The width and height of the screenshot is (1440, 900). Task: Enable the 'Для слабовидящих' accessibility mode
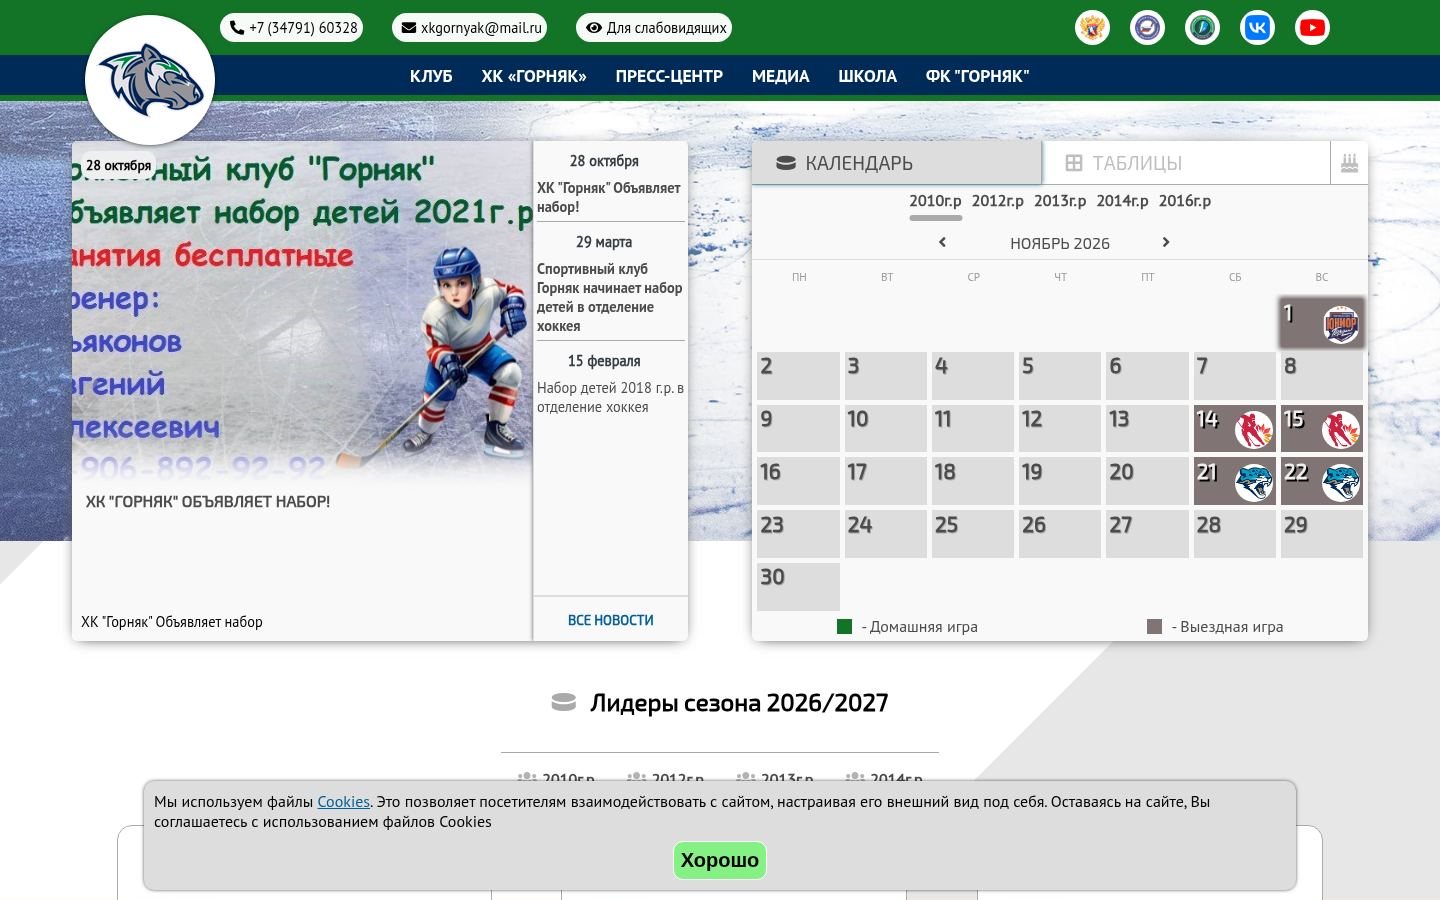654,28
